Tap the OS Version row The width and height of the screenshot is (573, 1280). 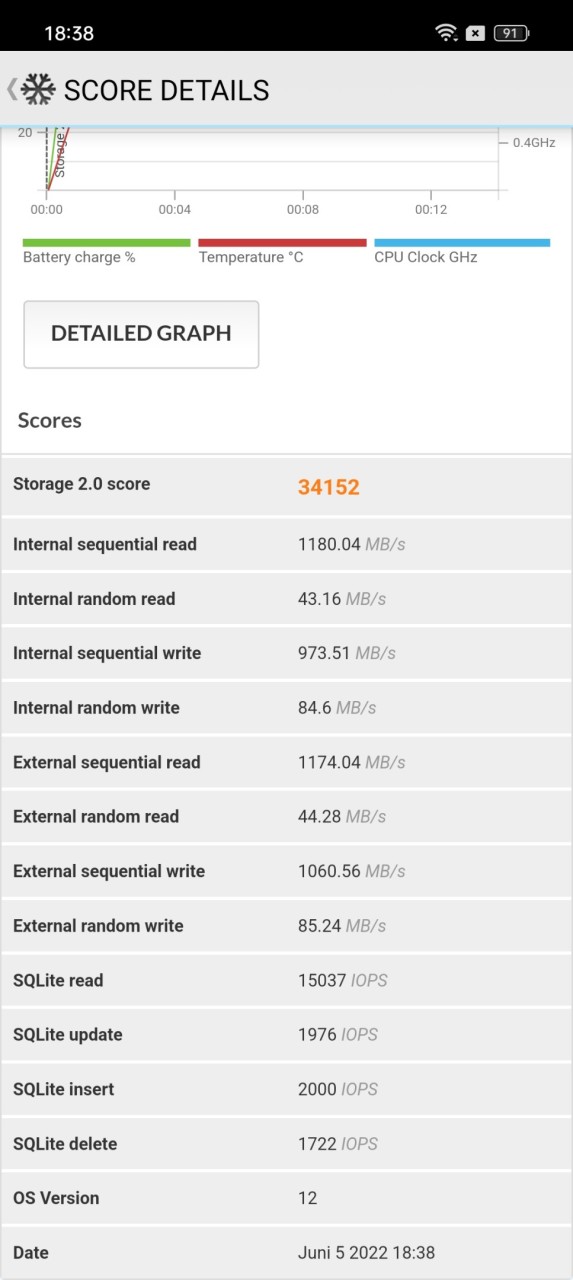click(286, 1198)
